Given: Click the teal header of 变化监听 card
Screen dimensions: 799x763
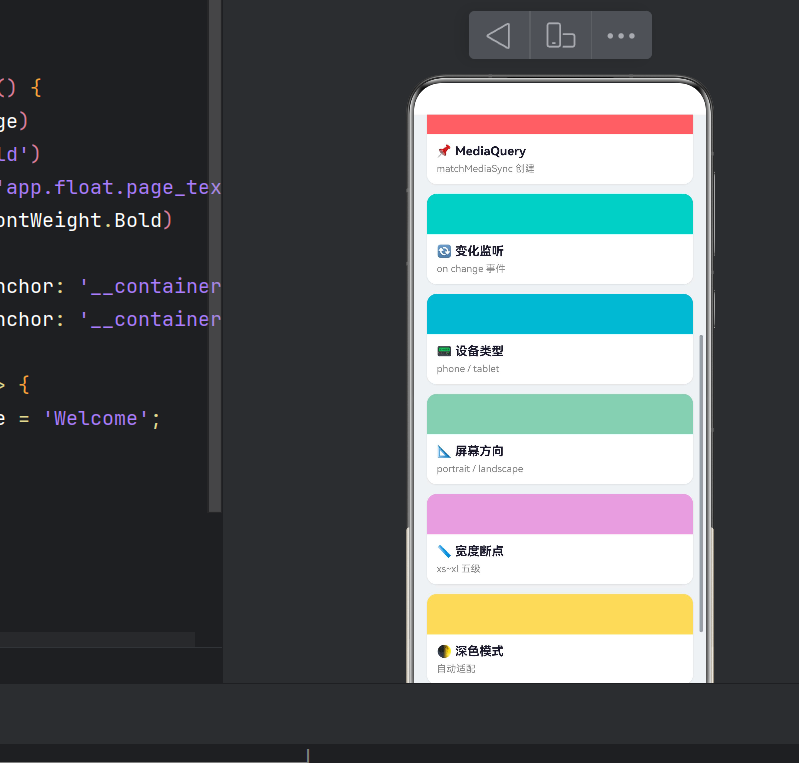Looking at the screenshot, I should [560, 214].
